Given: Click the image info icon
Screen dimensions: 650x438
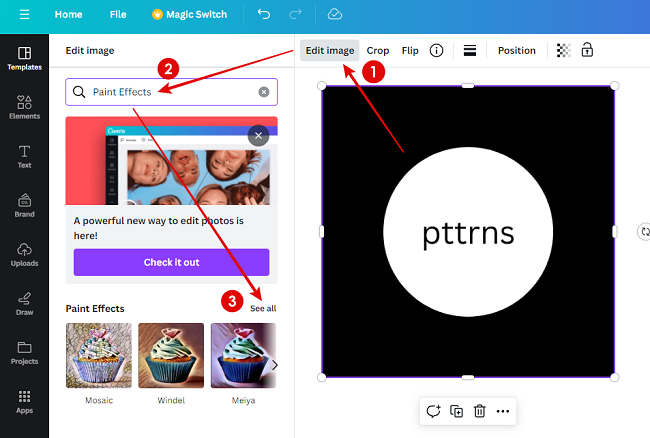Looking at the screenshot, I should pyautogui.click(x=436, y=51).
